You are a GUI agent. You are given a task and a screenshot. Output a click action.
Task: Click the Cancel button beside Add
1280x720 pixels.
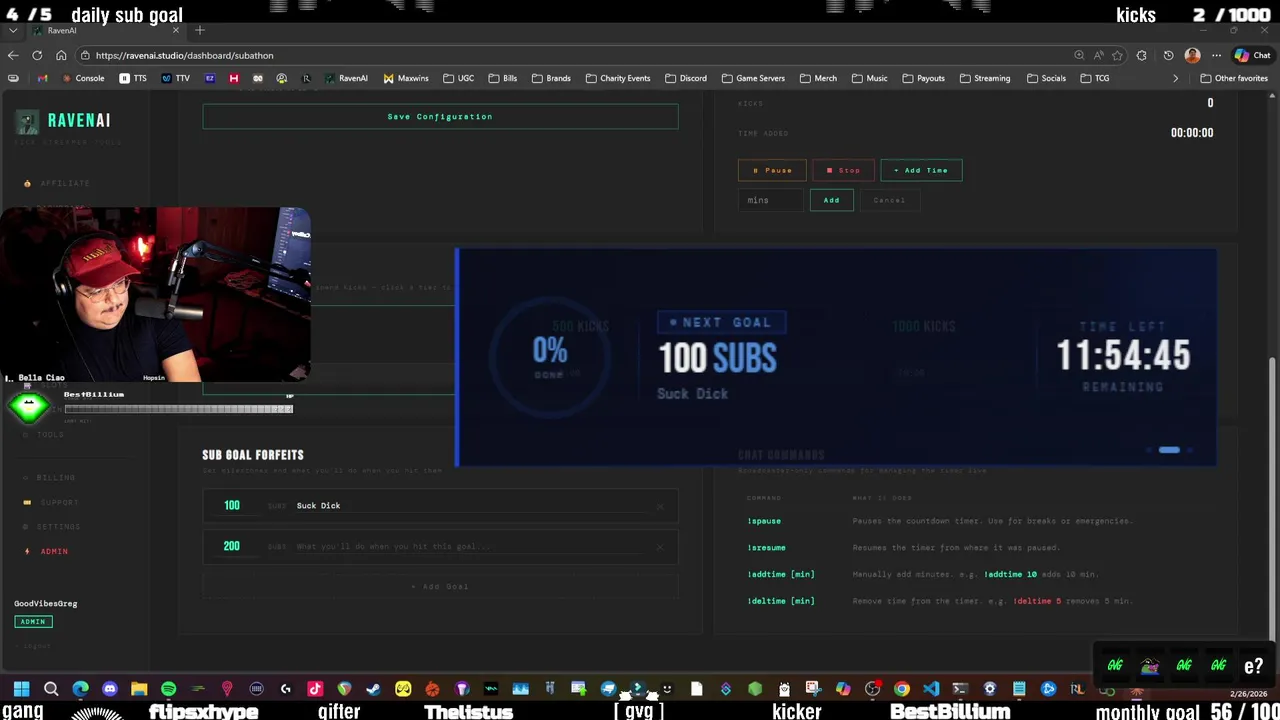[889, 200]
